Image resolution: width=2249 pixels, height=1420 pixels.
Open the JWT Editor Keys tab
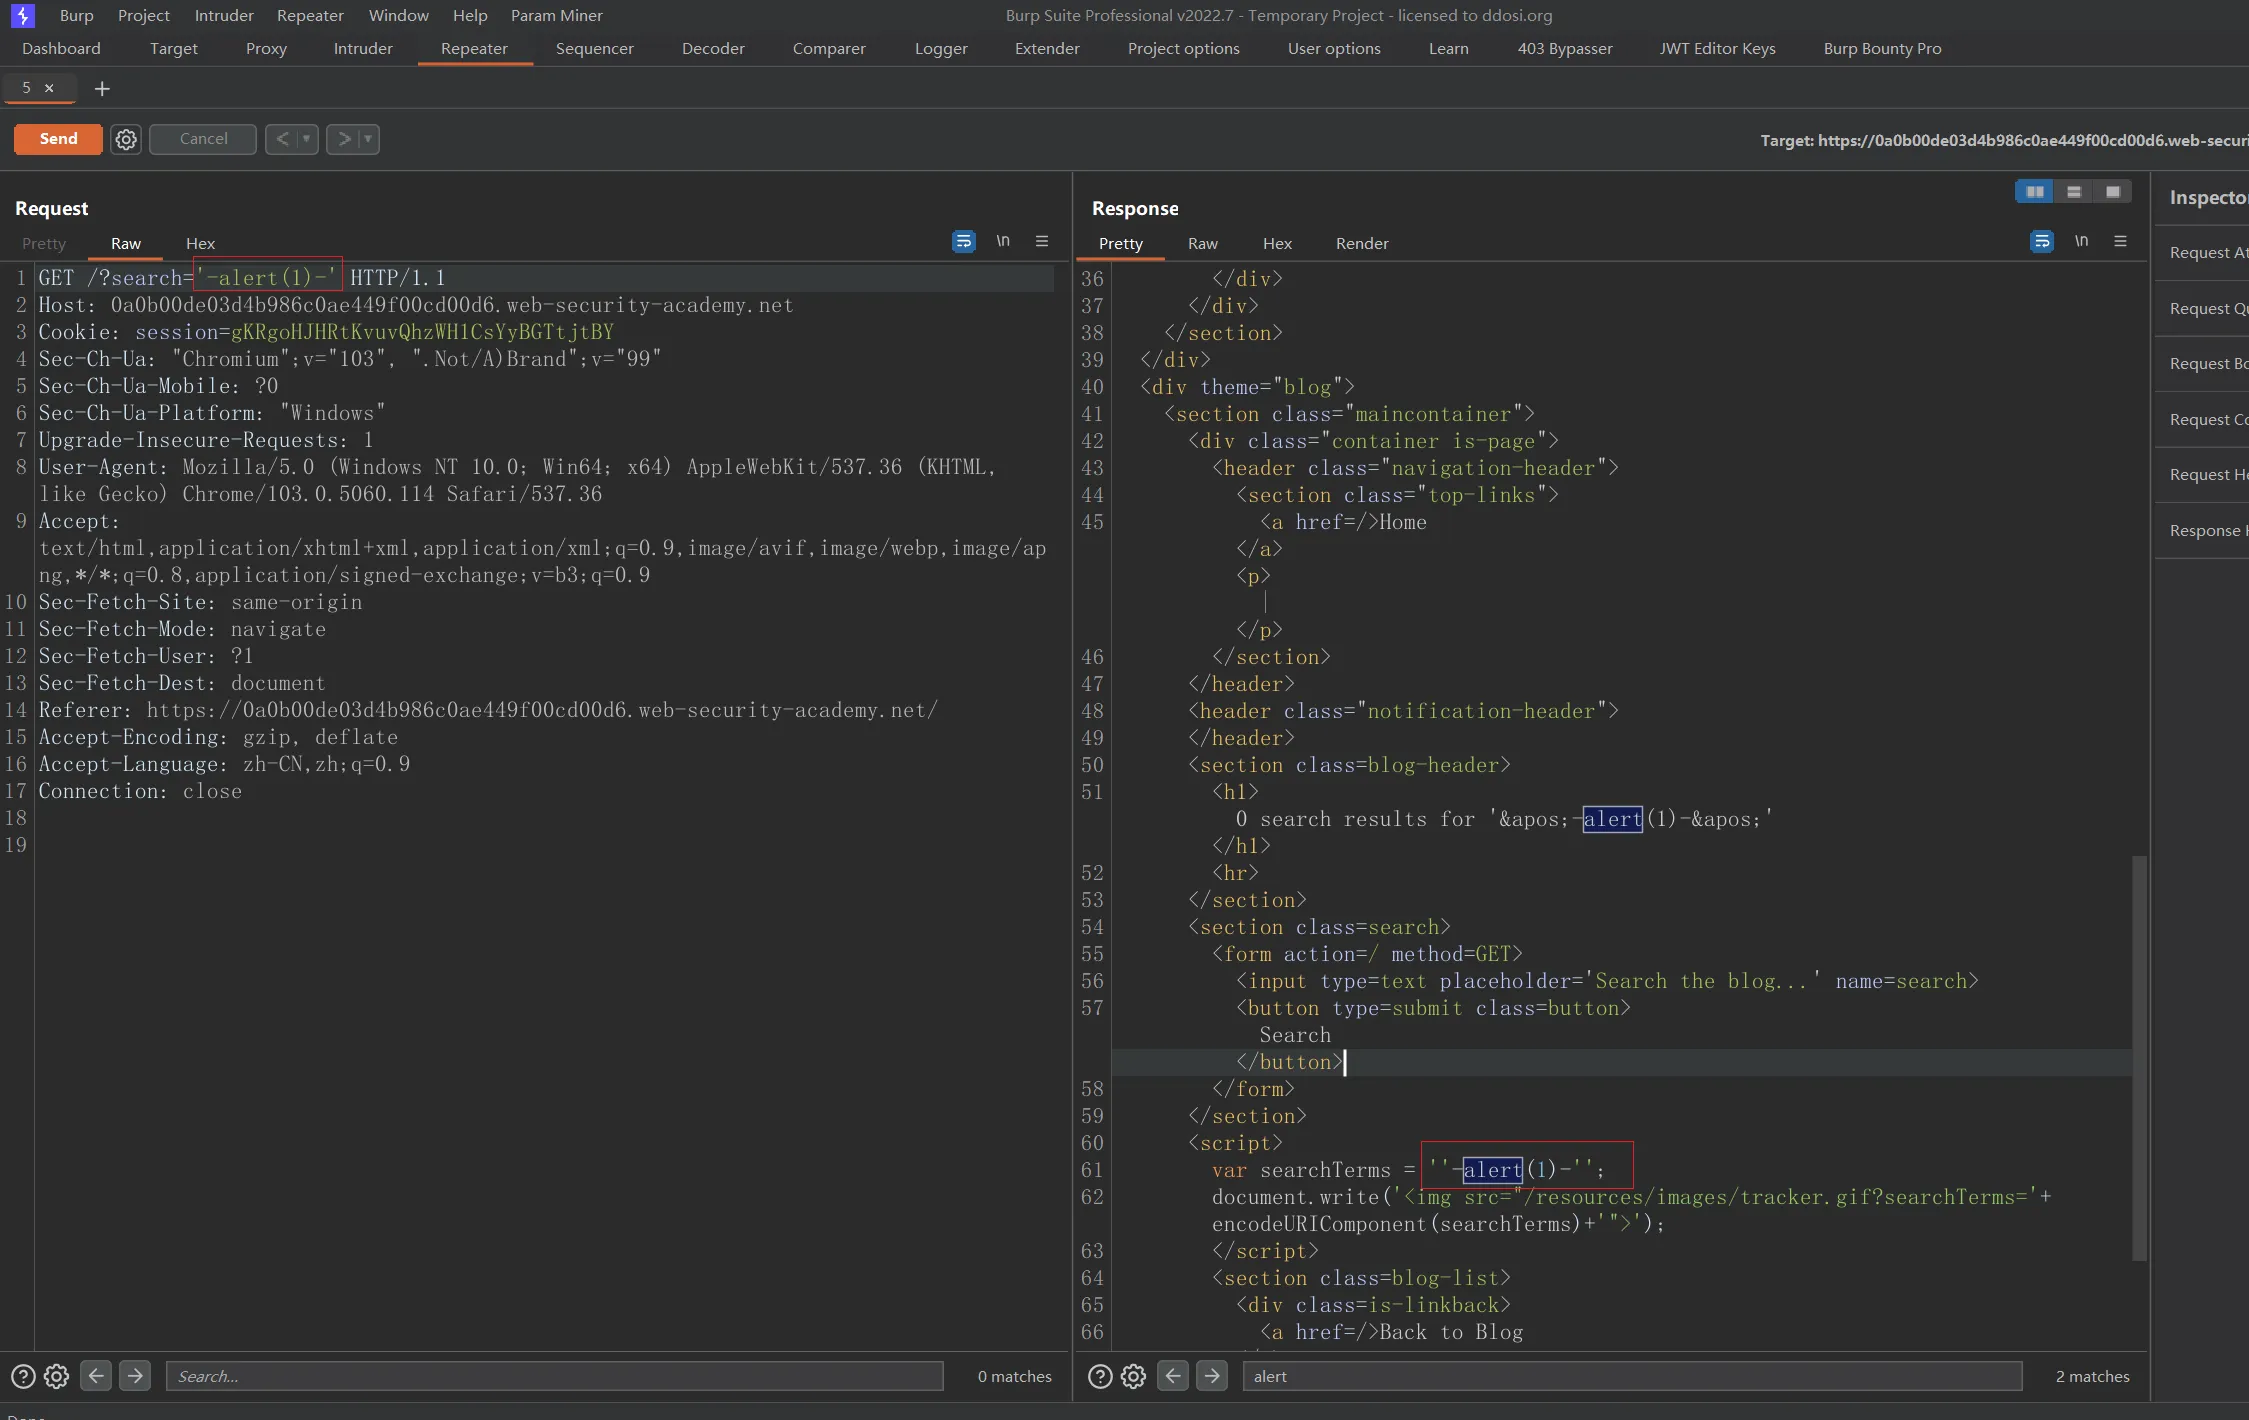point(1717,48)
